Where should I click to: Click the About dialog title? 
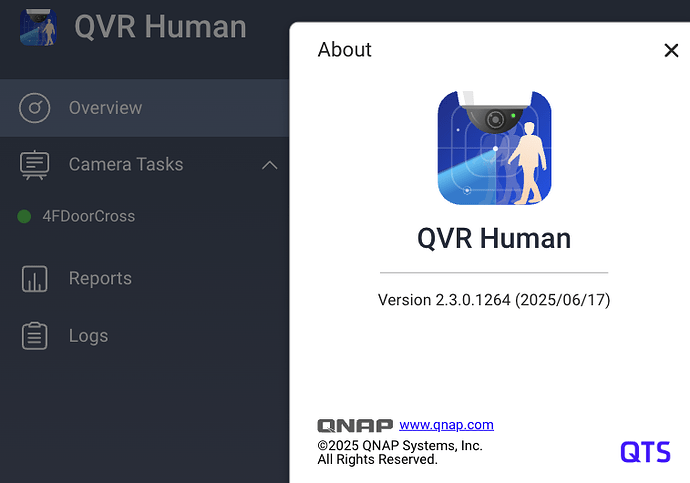[345, 49]
